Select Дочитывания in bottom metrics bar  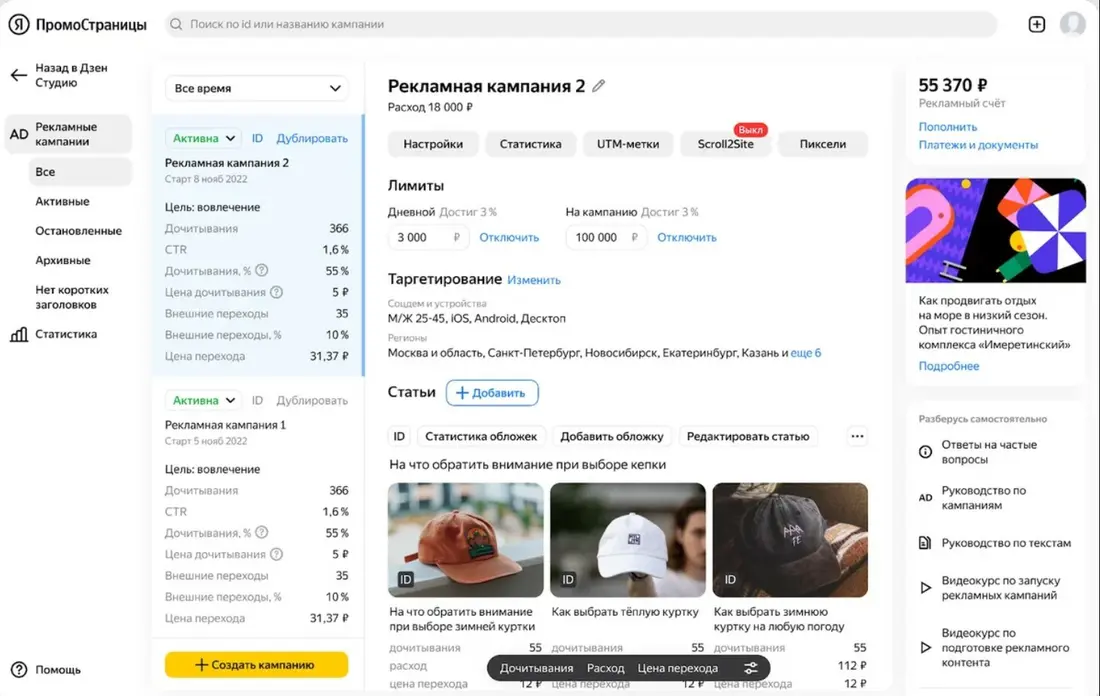537,668
